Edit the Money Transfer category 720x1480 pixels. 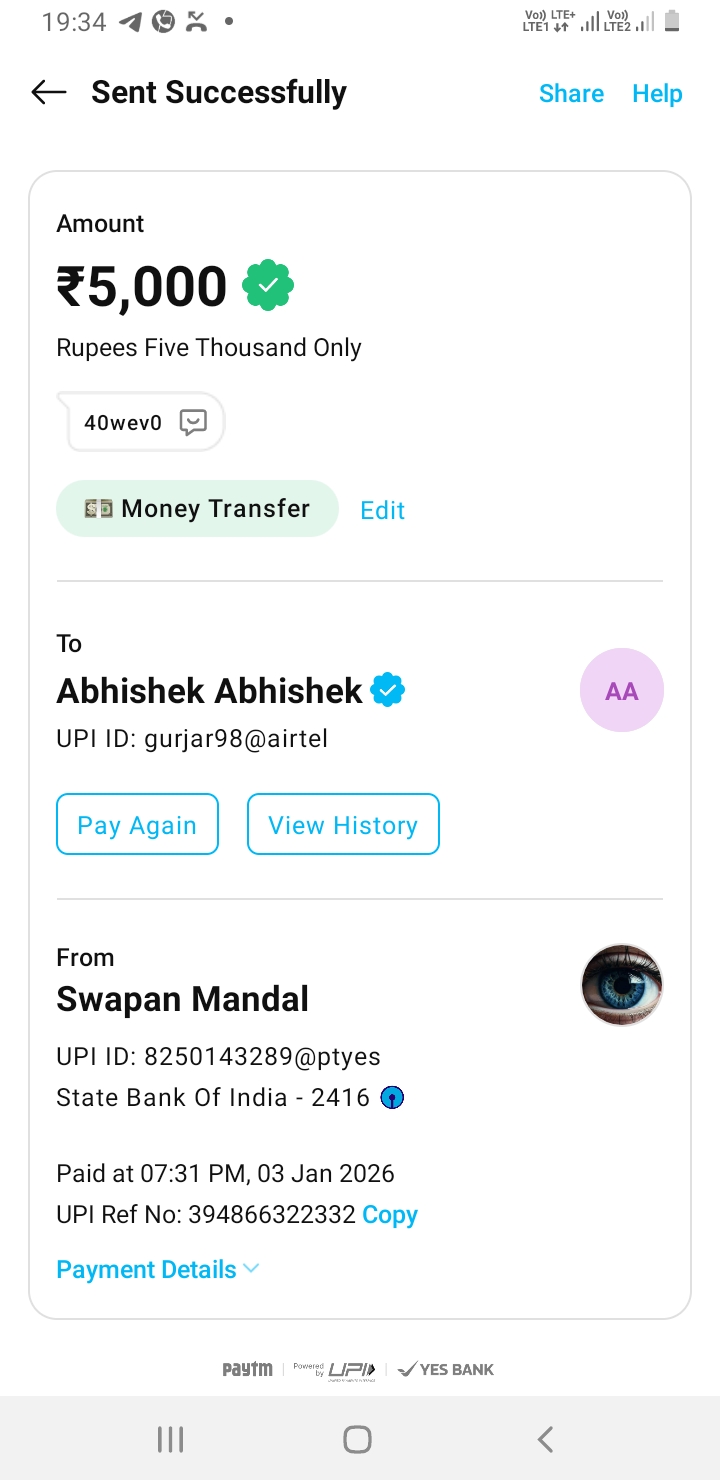click(x=382, y=510)
